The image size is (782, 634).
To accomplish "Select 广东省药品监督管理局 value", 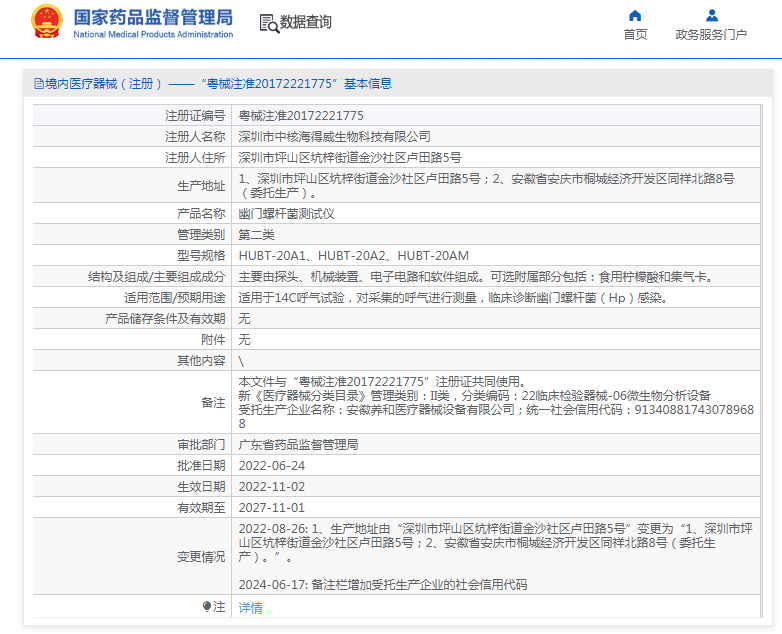I will 298,444.
